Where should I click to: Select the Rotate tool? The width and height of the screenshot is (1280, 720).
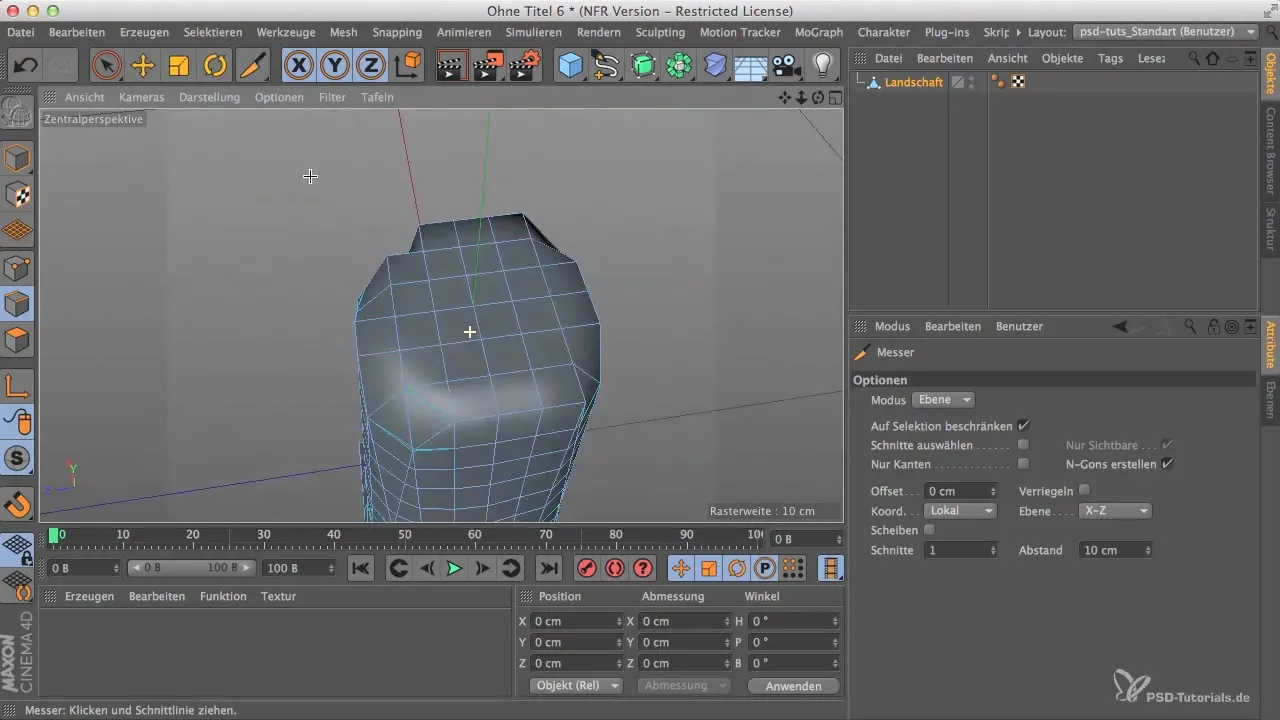click(215, 66)
